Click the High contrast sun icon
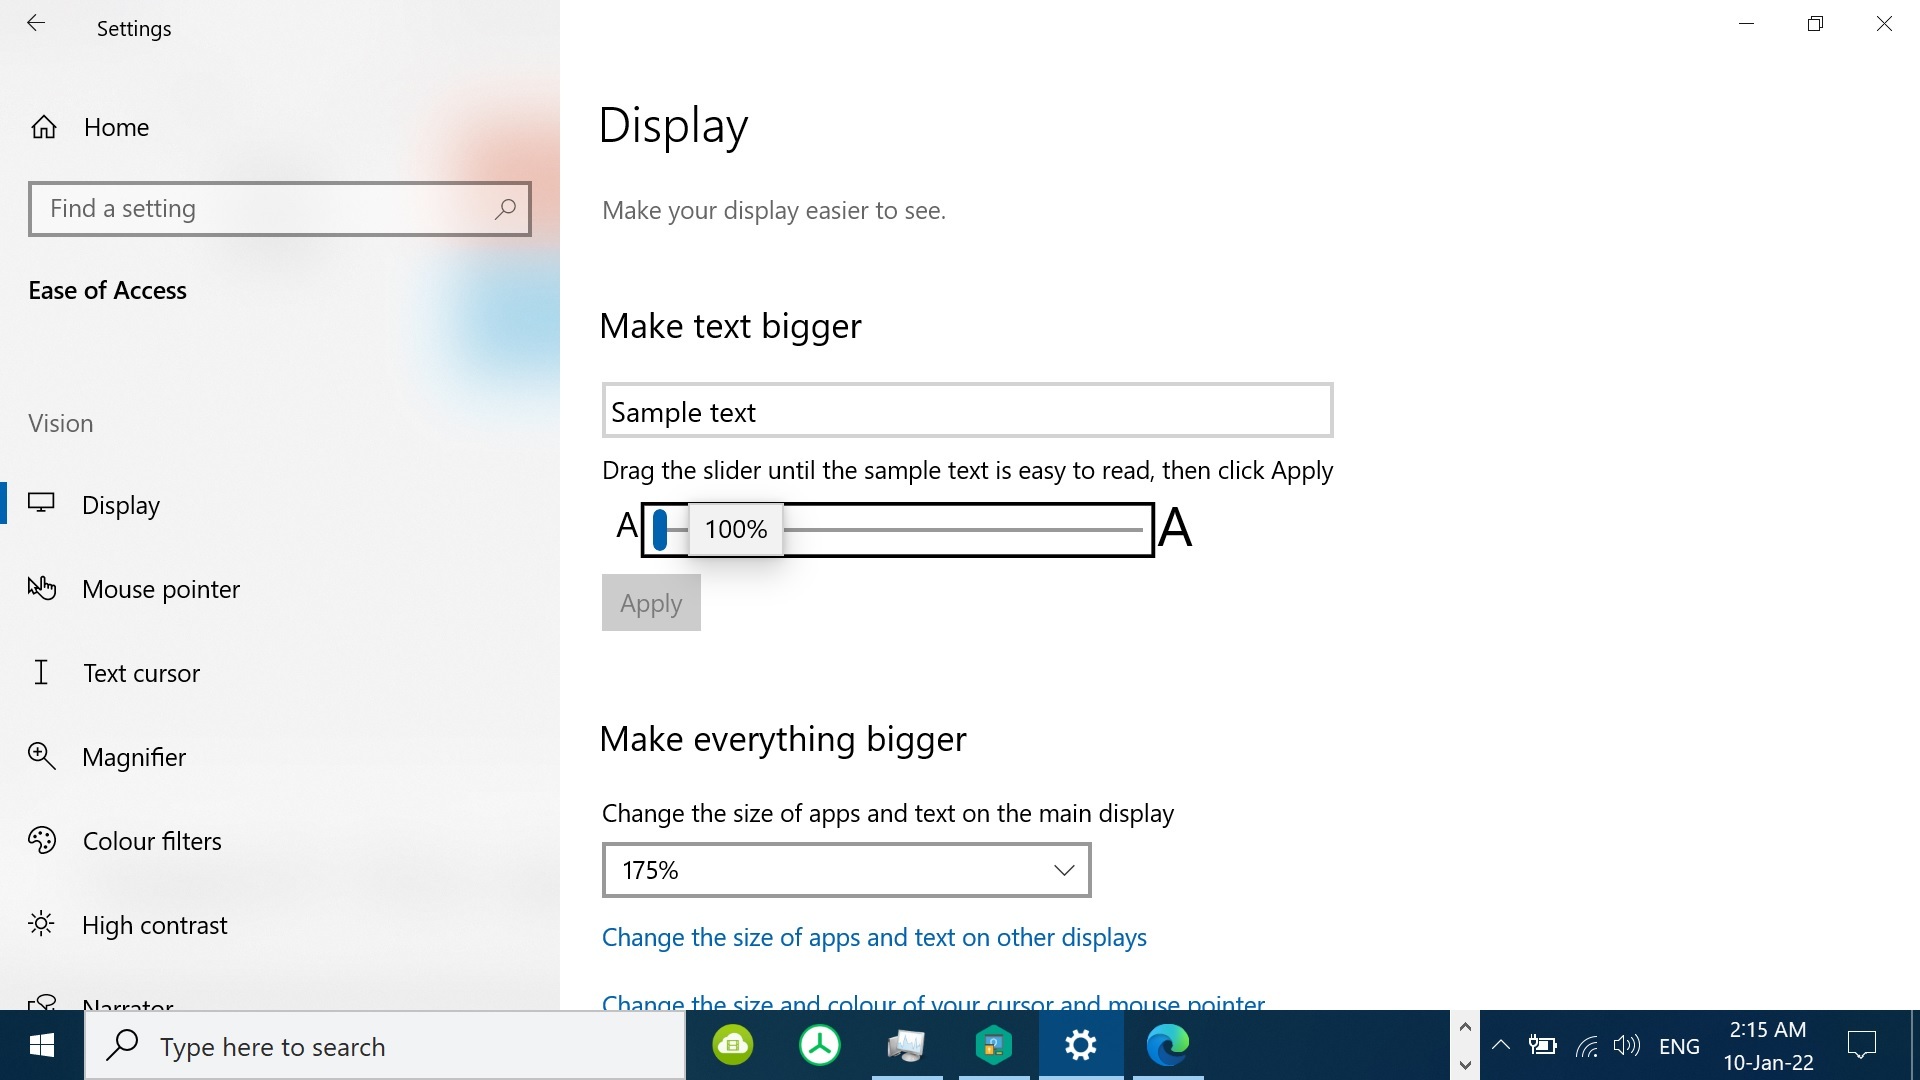The image size is (1920, 1080). (42, 924)
